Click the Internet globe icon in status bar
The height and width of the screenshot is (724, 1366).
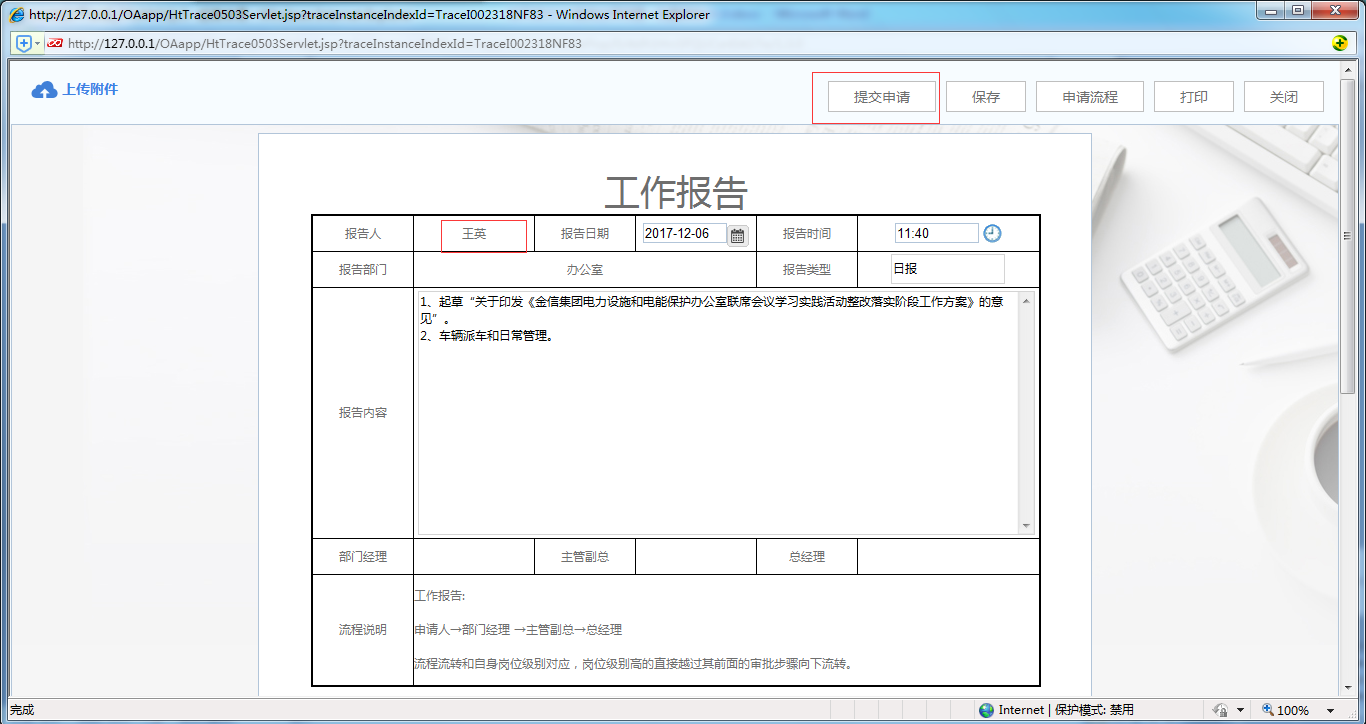(x=985, y=709)
